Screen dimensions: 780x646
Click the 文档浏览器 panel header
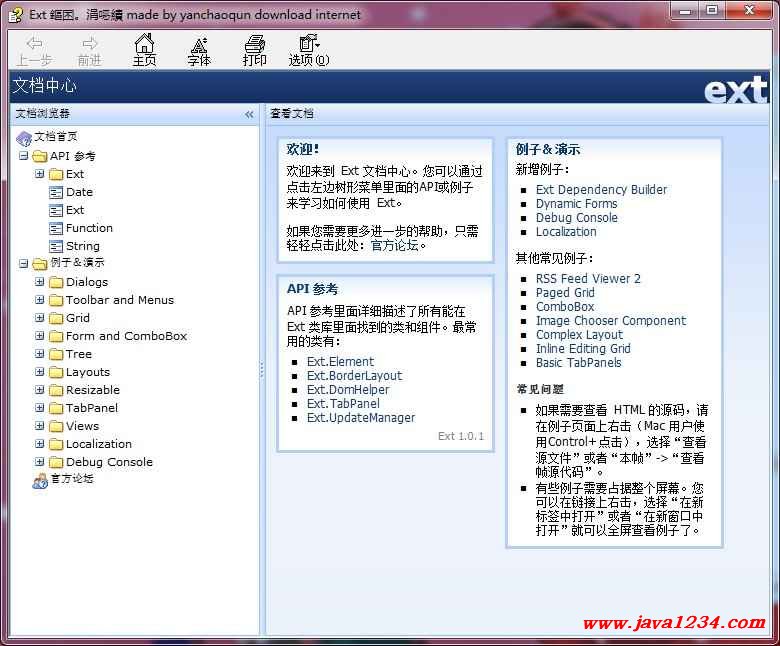pos(134,114)
